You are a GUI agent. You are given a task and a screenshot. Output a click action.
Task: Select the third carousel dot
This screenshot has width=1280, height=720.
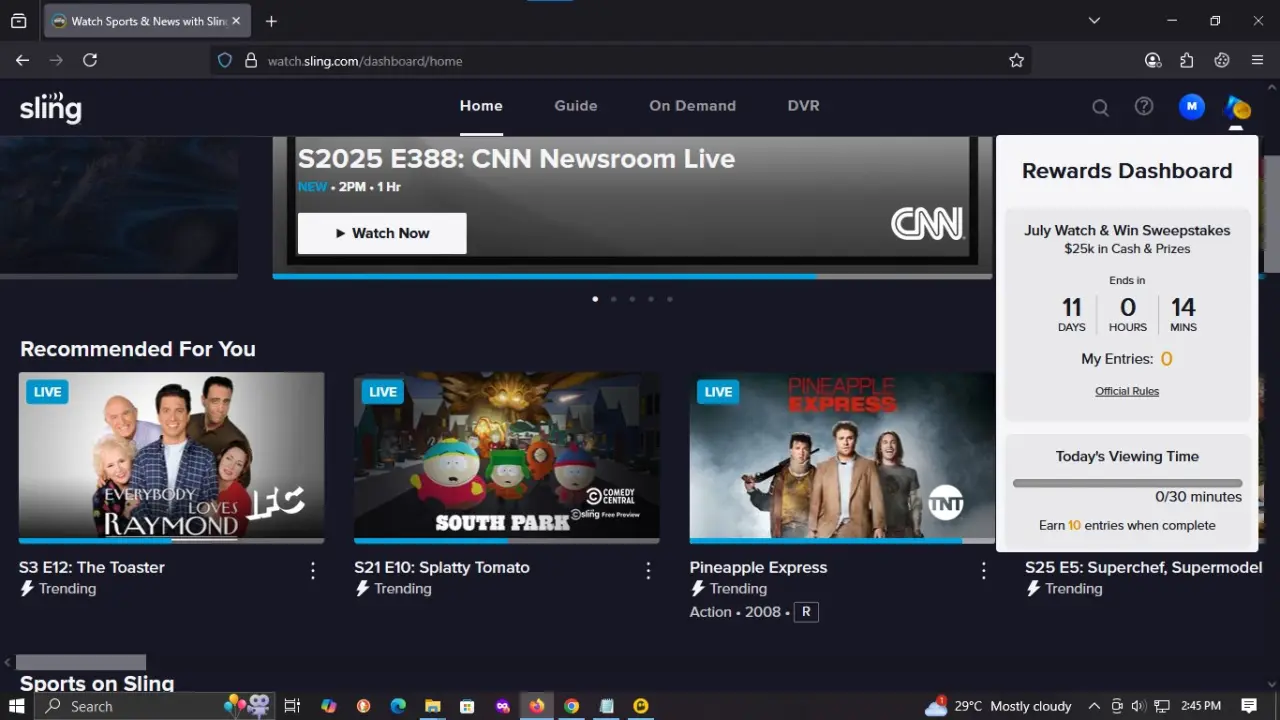tap(632, 299)
